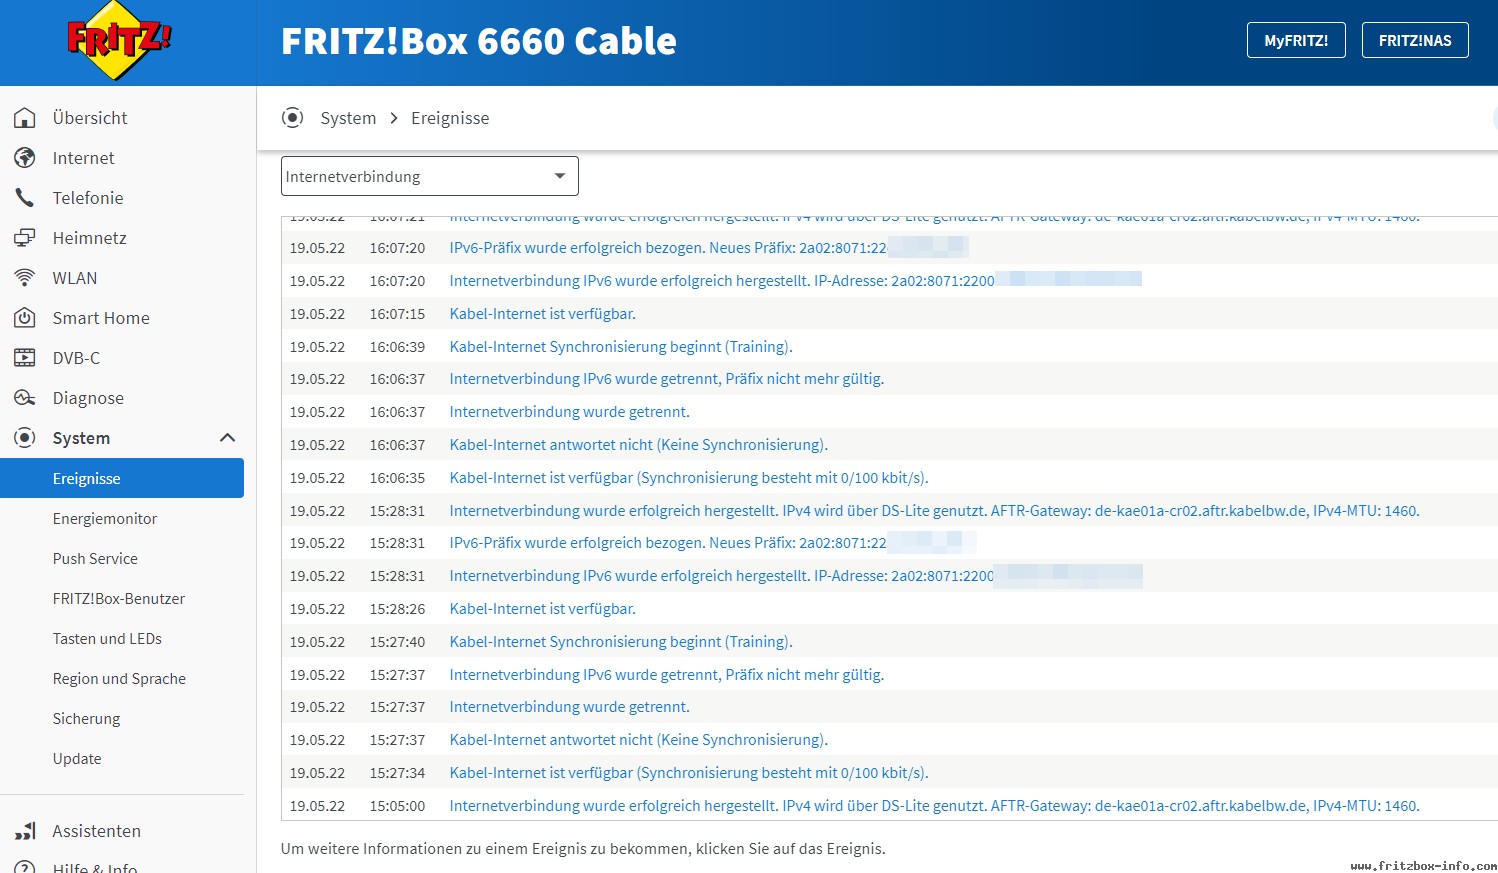
Task: Open the 15:28:31 IPv6-Präfix bezogen event
Action: point(668,543)
